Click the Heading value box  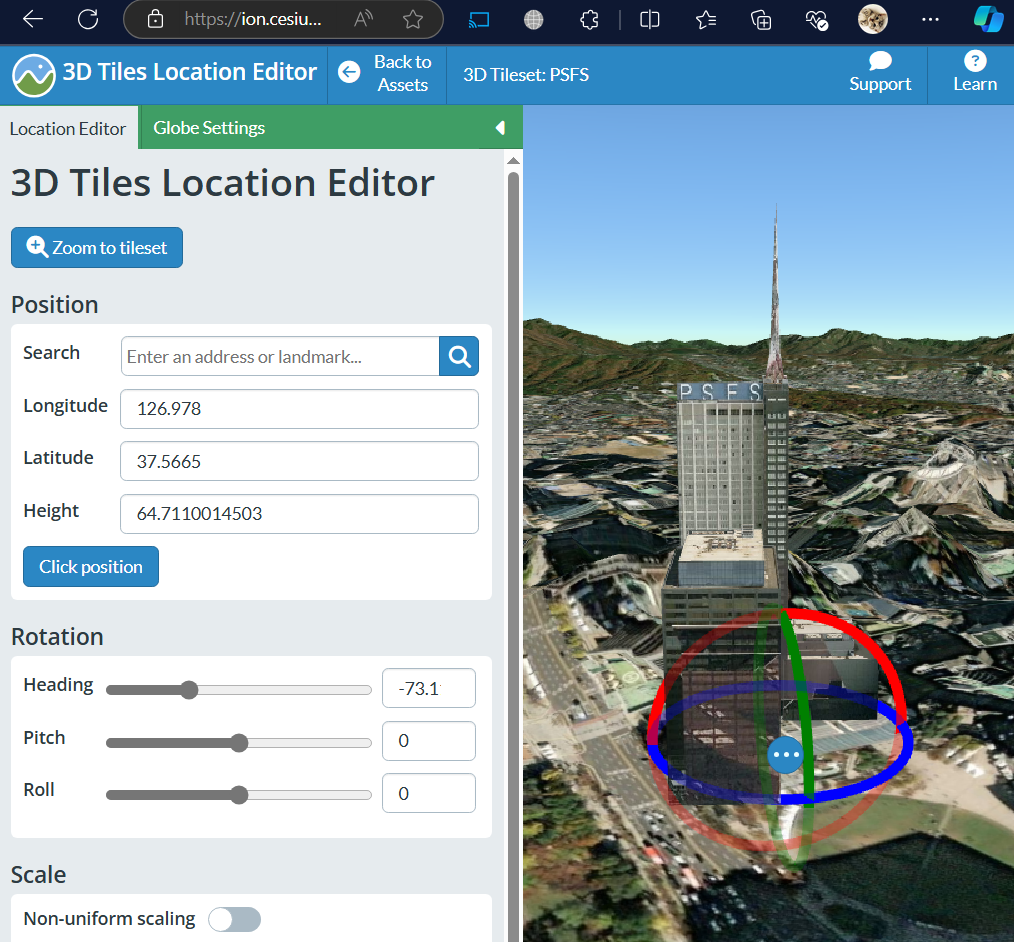[429, 688]
